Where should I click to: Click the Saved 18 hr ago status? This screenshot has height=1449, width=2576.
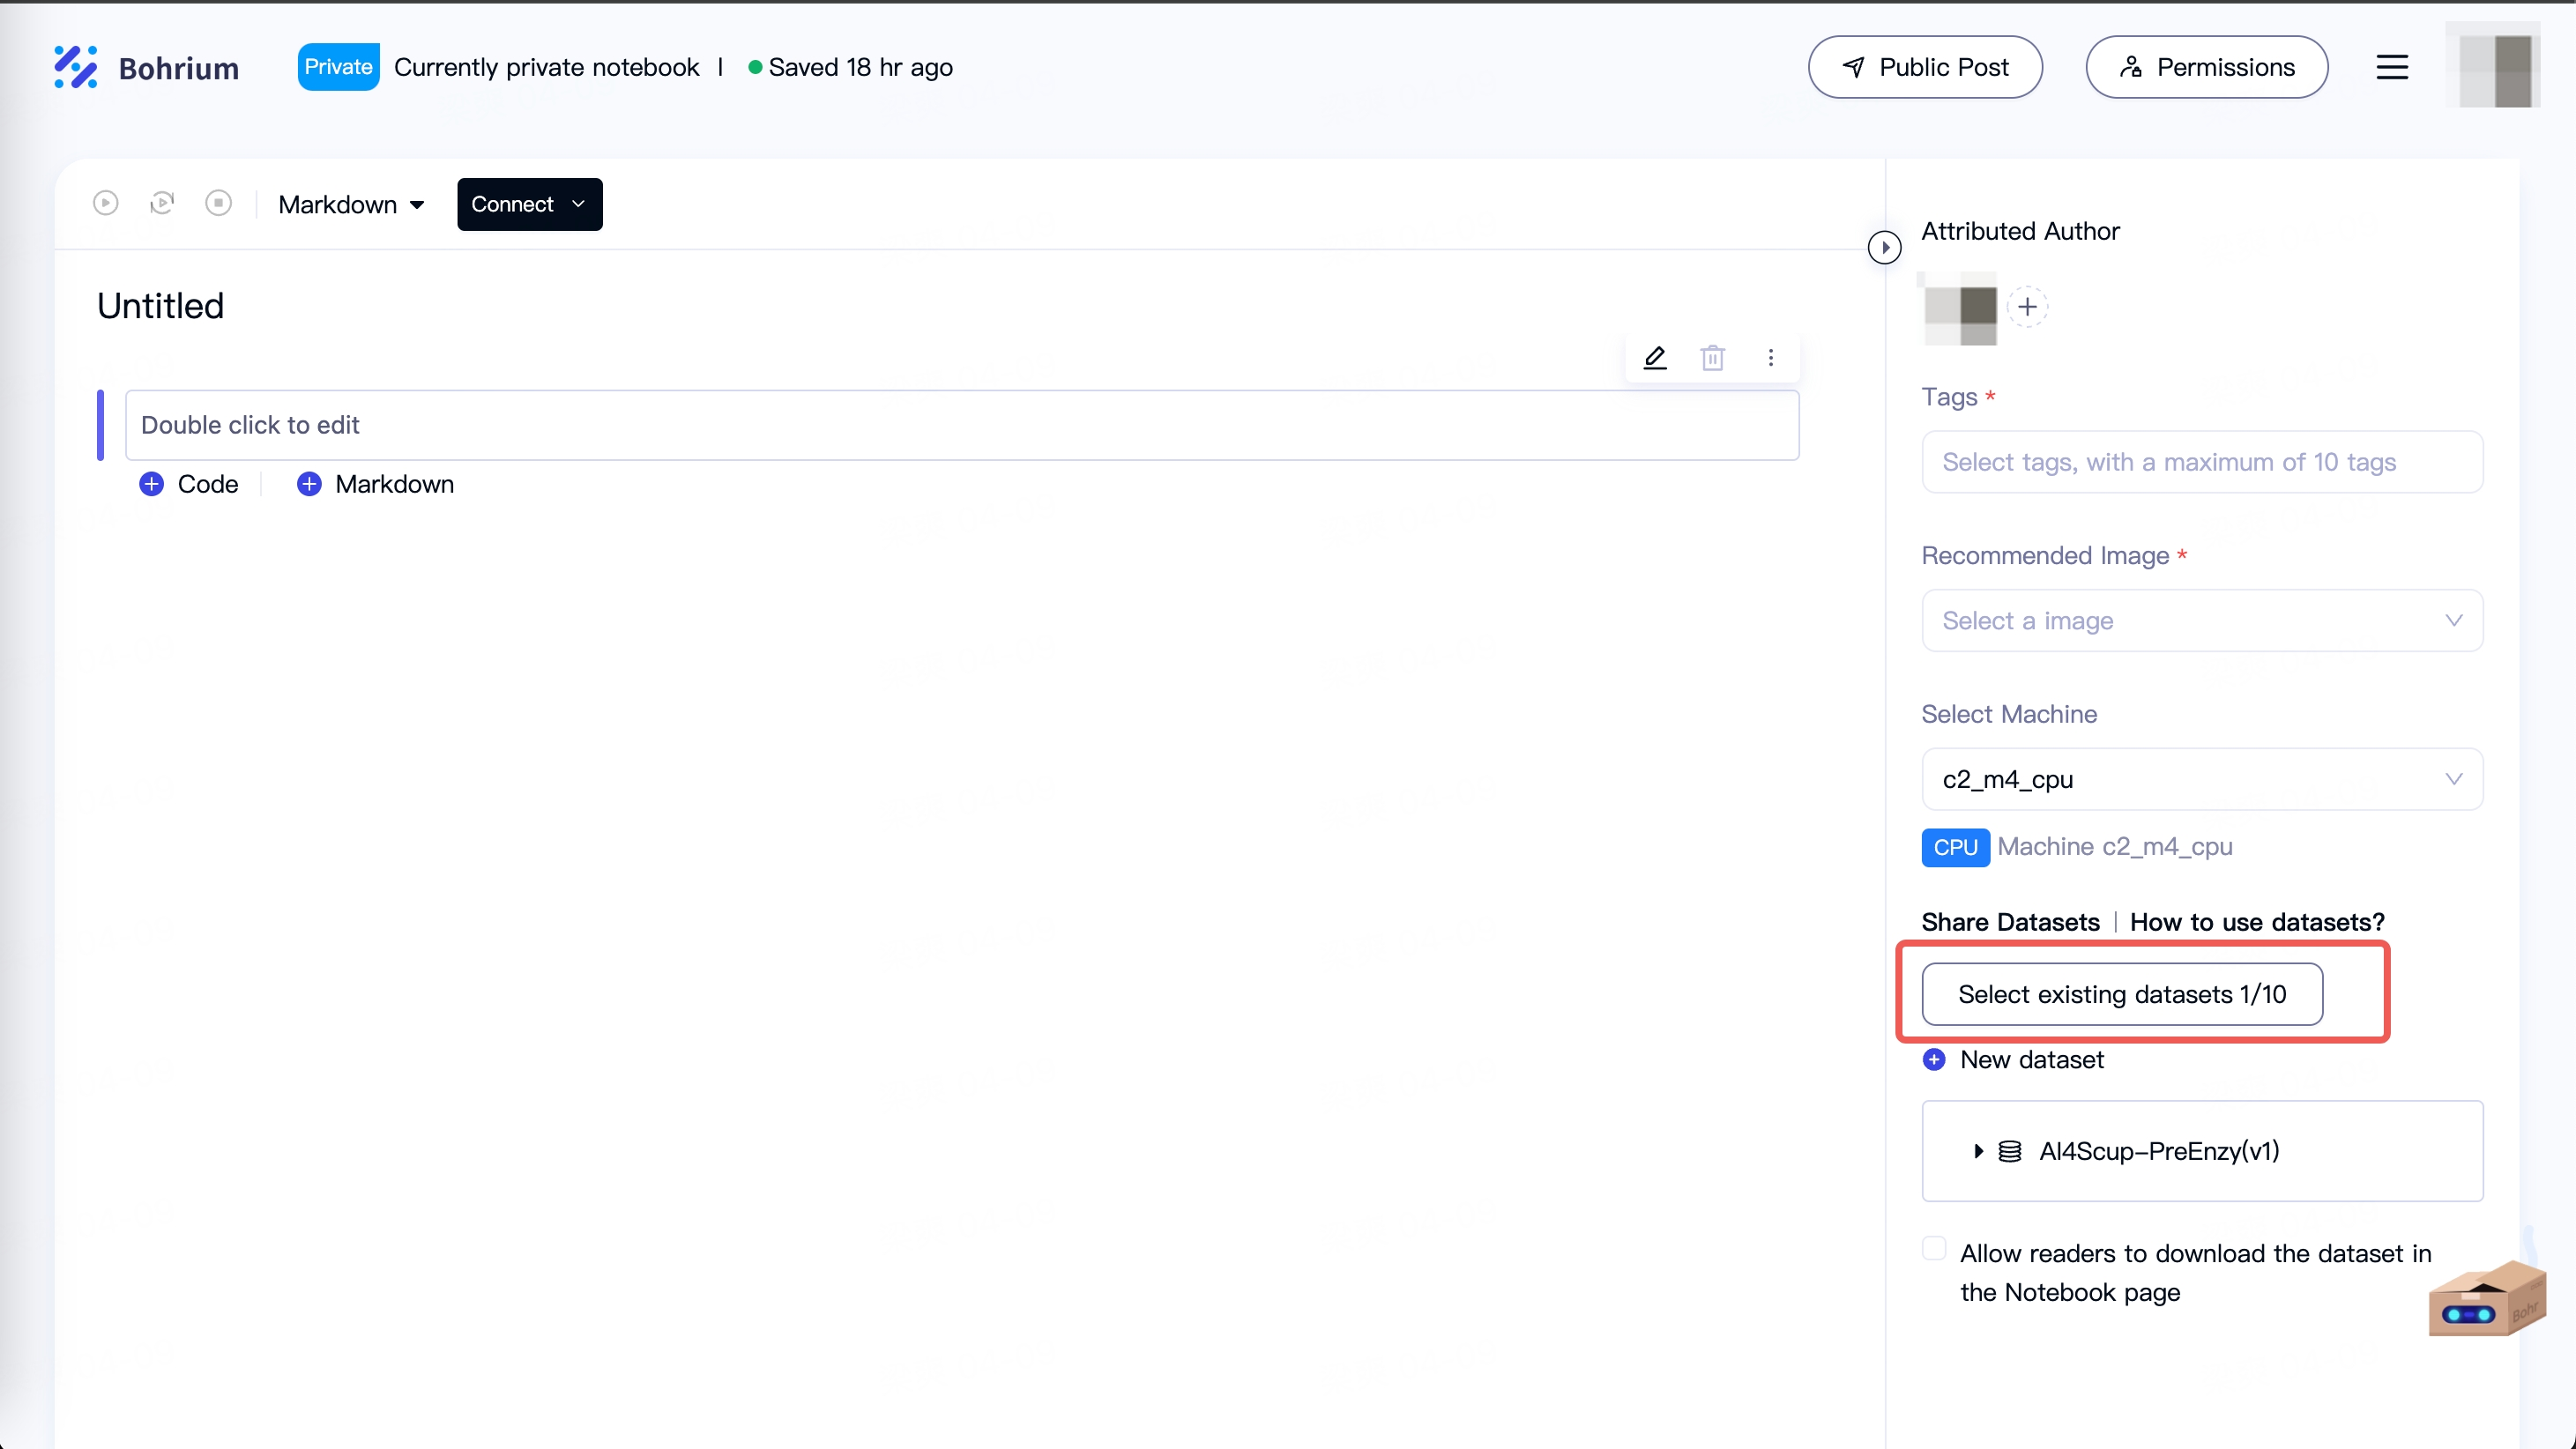pyautogui.click(x=851, y=67)
